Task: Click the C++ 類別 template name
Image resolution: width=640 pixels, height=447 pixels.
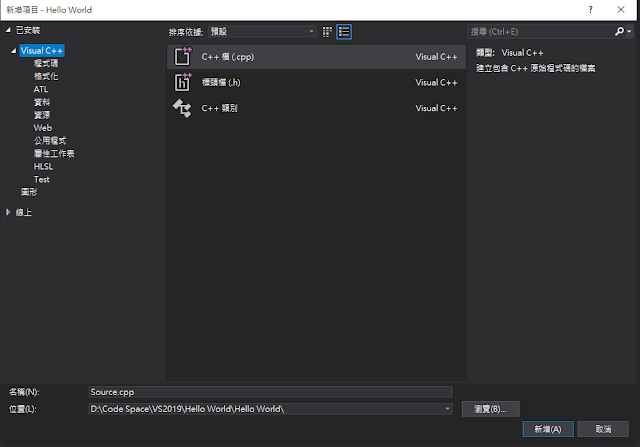Action: [x=219, y=108]
